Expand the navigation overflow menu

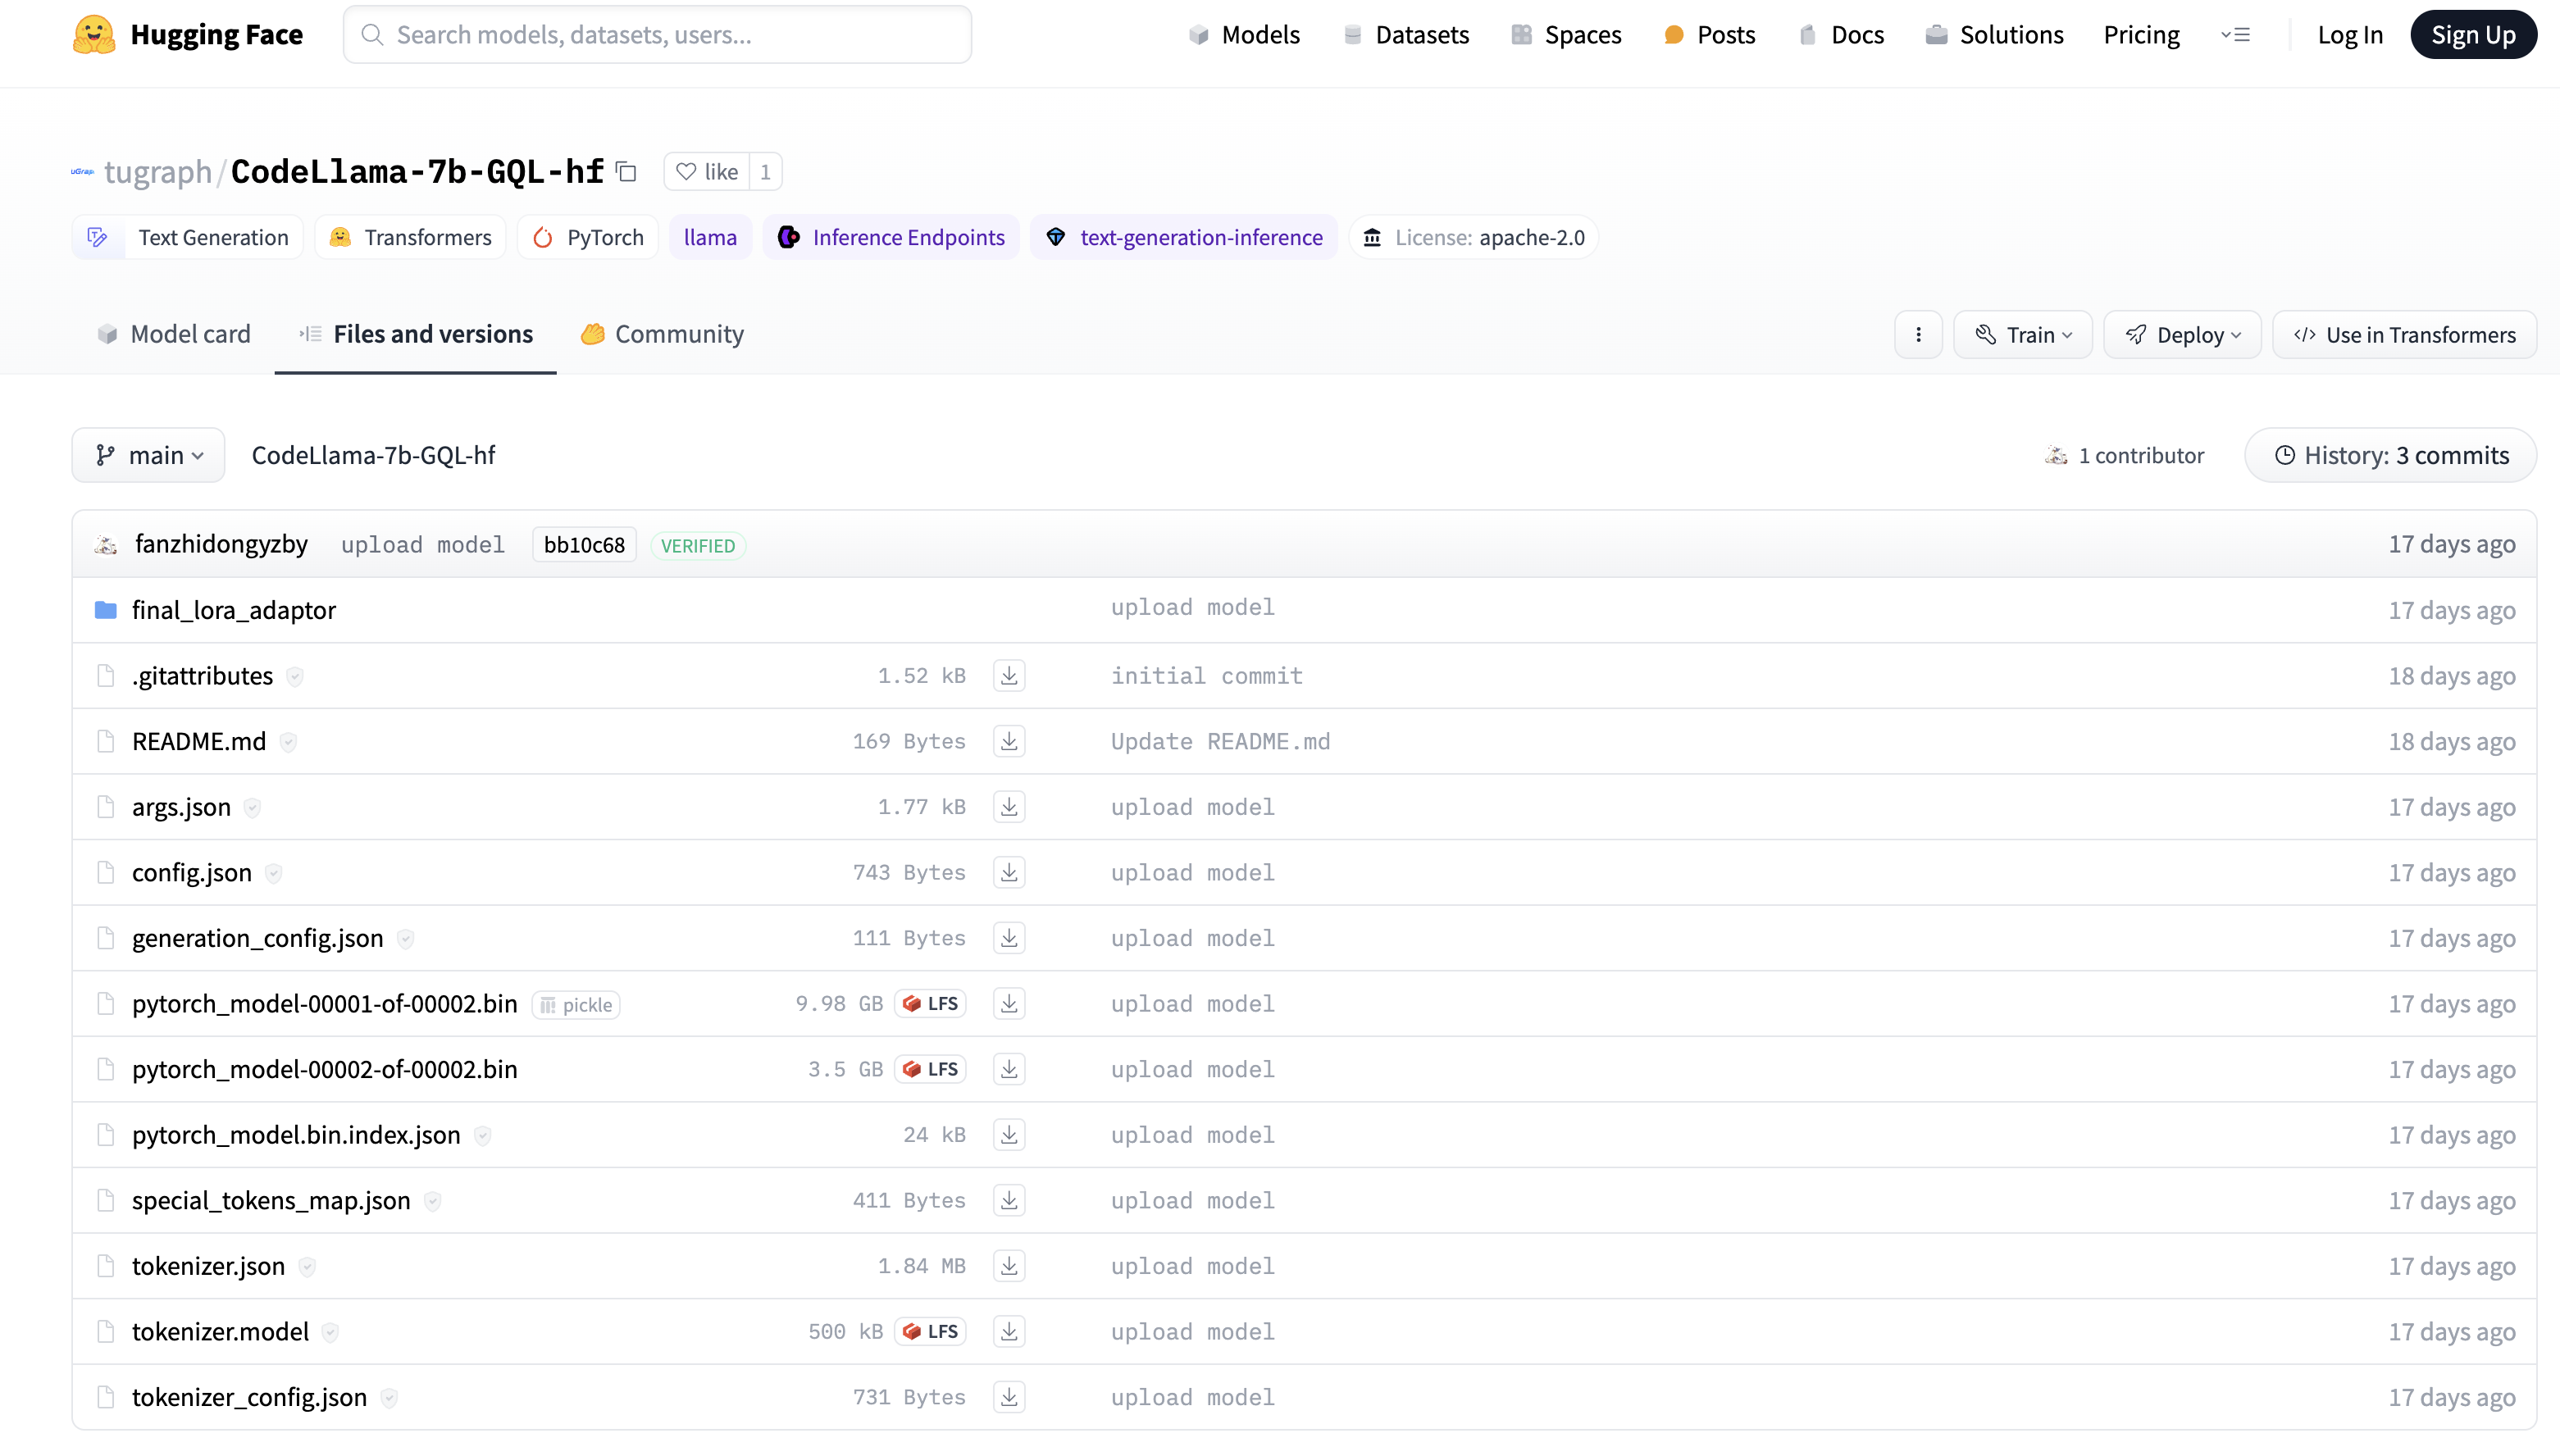click(x=2236, y=35)
